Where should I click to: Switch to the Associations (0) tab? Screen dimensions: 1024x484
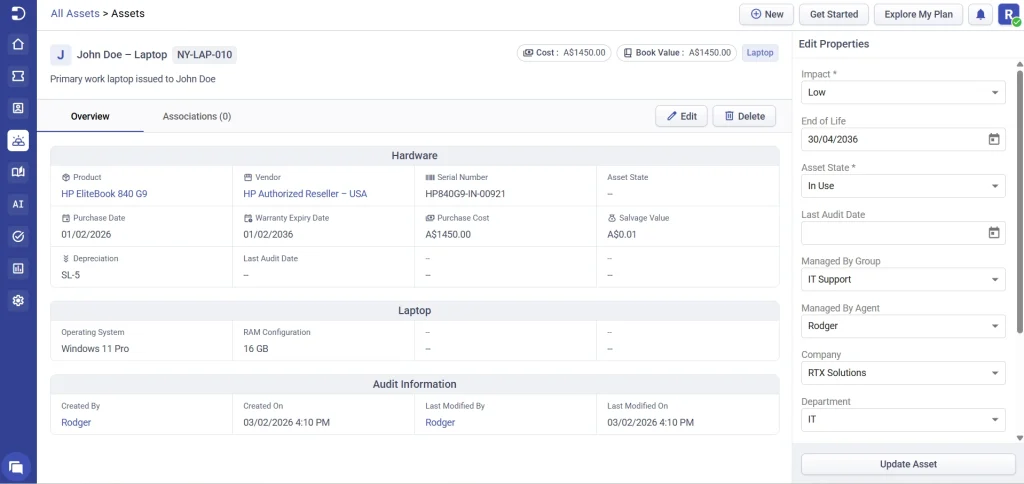tap(196, 116)
